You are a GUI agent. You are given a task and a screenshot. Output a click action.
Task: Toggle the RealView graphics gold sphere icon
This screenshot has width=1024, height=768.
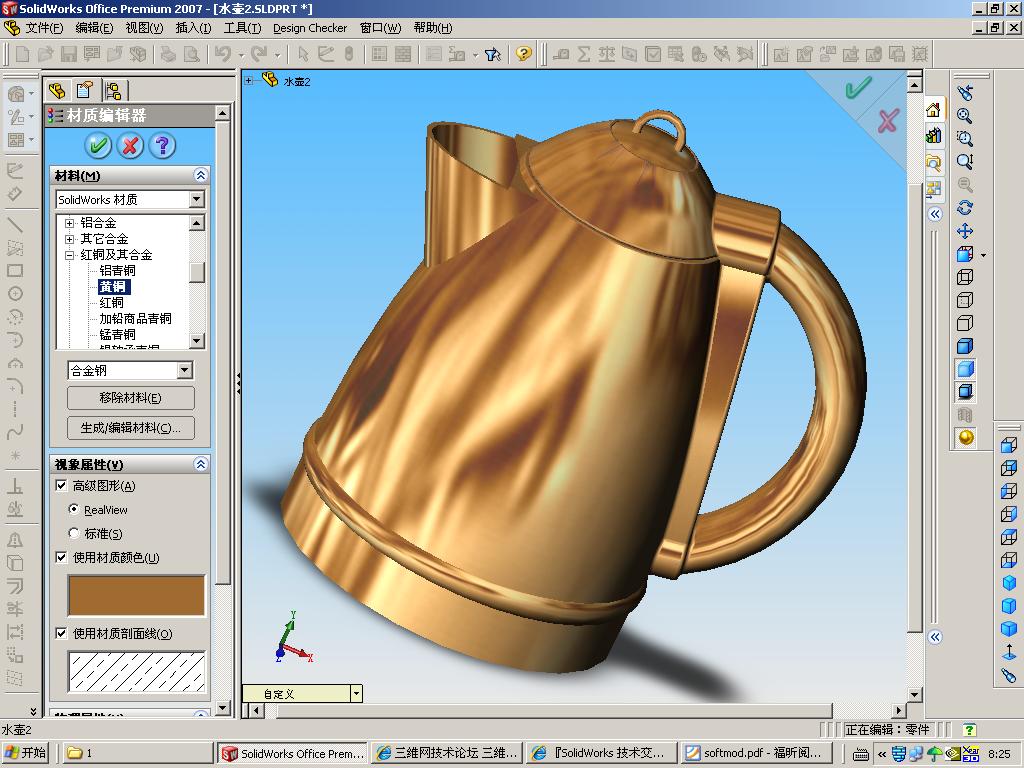pyautogui.click(x=966, y=438)
